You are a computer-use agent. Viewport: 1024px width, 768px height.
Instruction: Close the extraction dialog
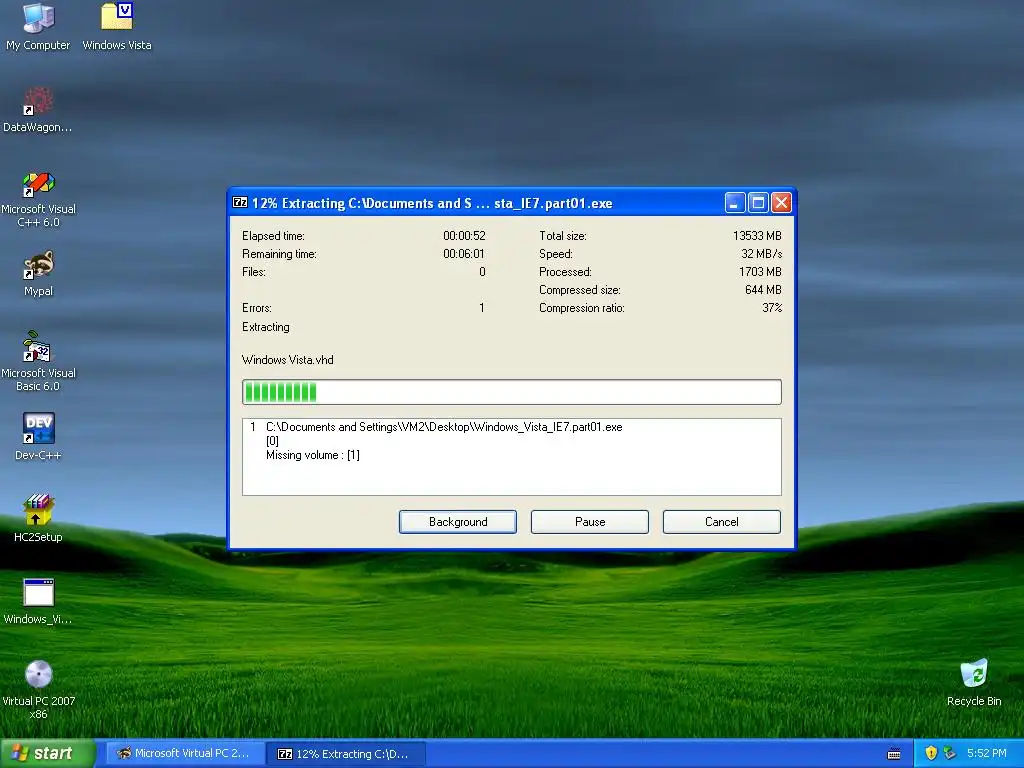point(781,202)
